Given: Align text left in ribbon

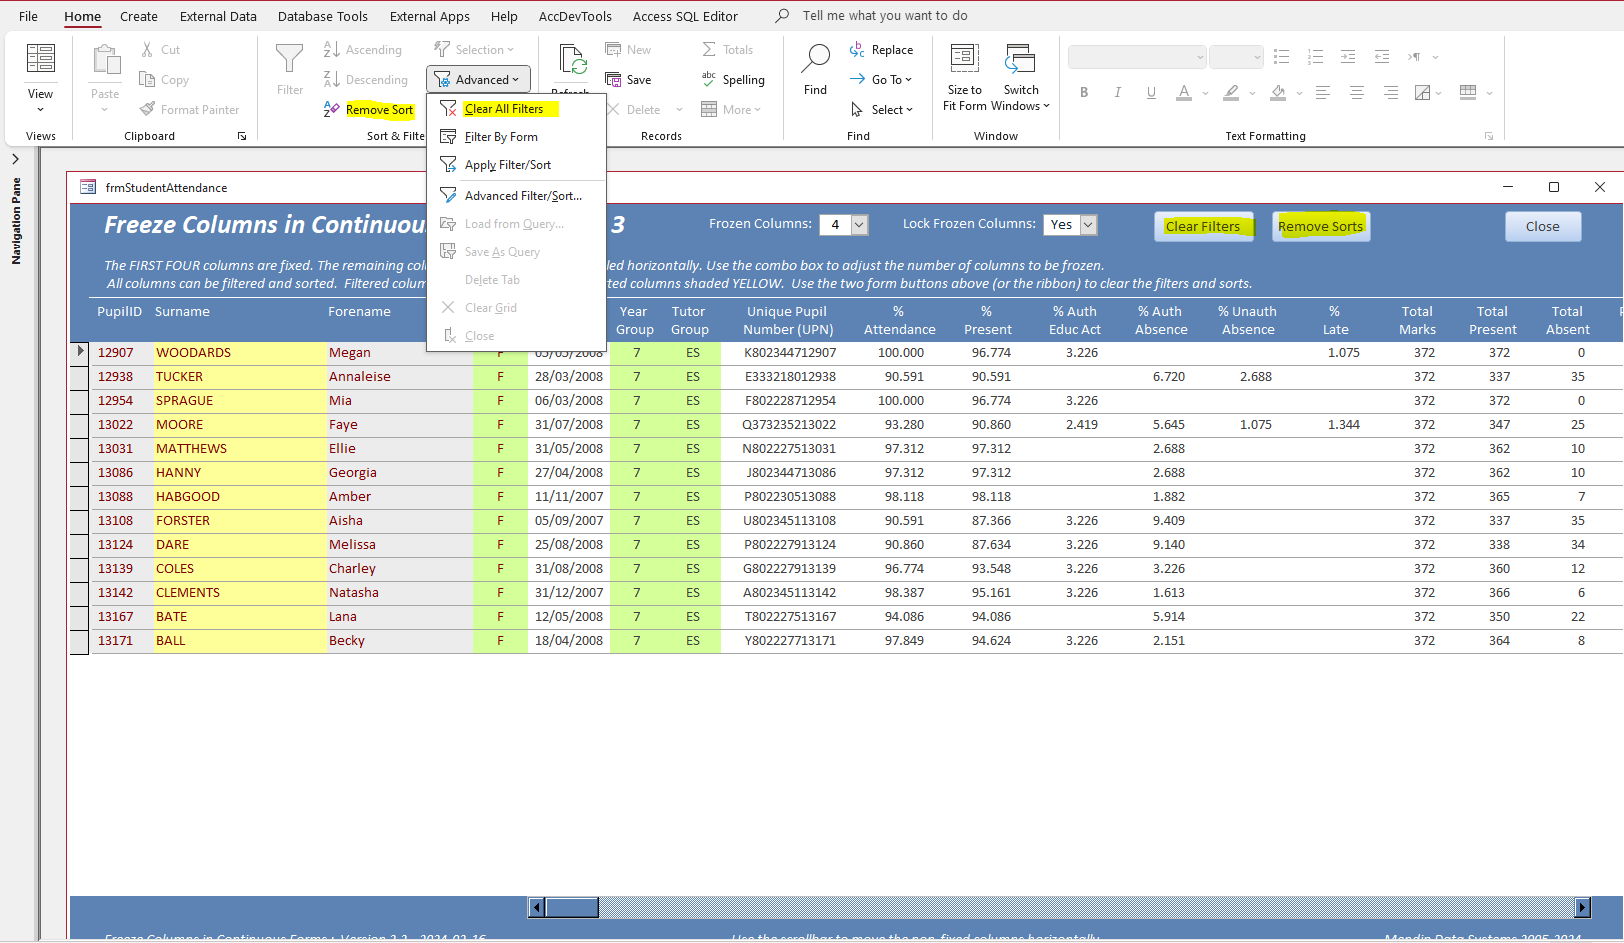Looking at the screenshot, I should [x=1322, y=92].
